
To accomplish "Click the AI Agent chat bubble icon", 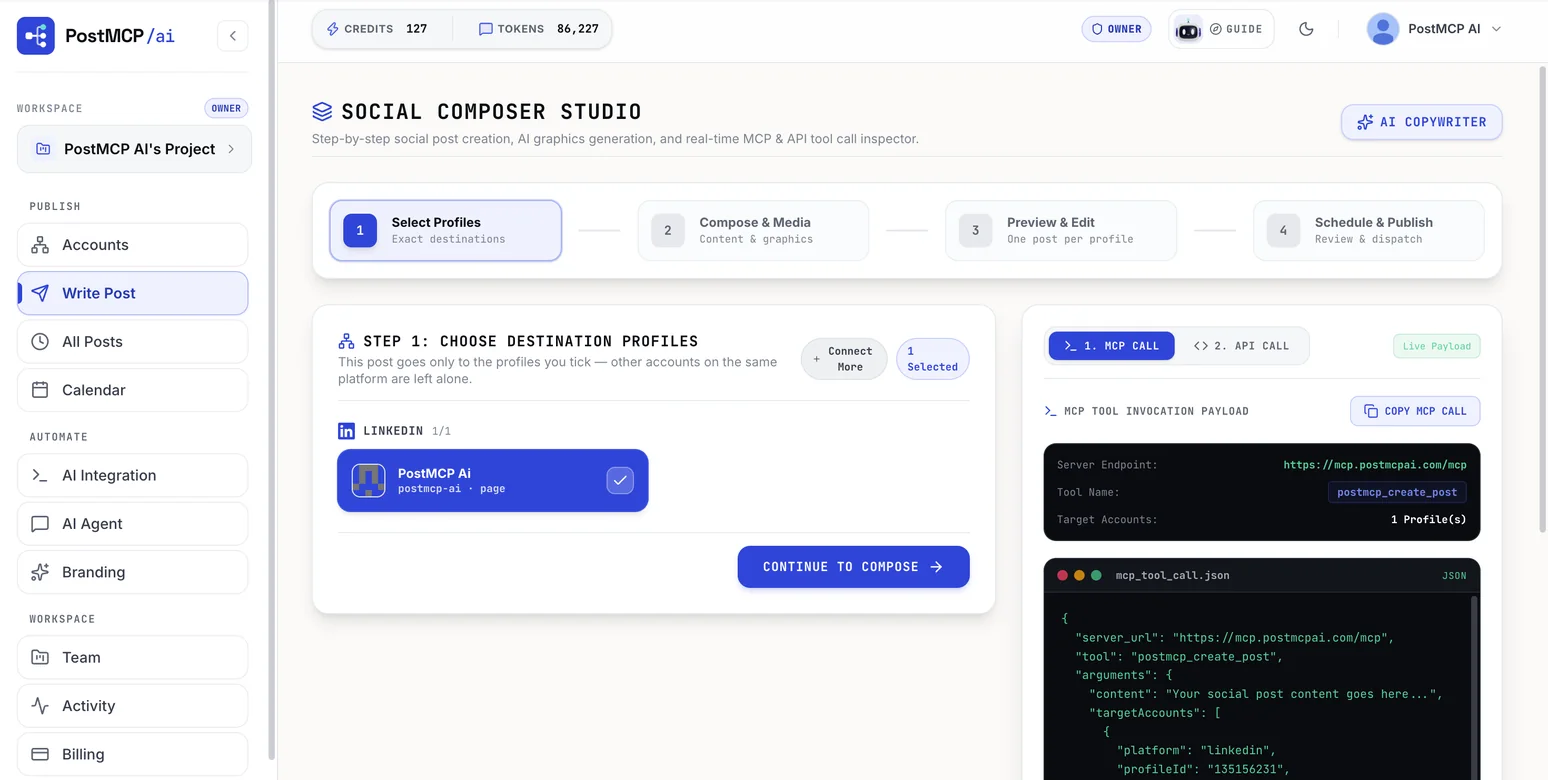I will tap(40, 524).
